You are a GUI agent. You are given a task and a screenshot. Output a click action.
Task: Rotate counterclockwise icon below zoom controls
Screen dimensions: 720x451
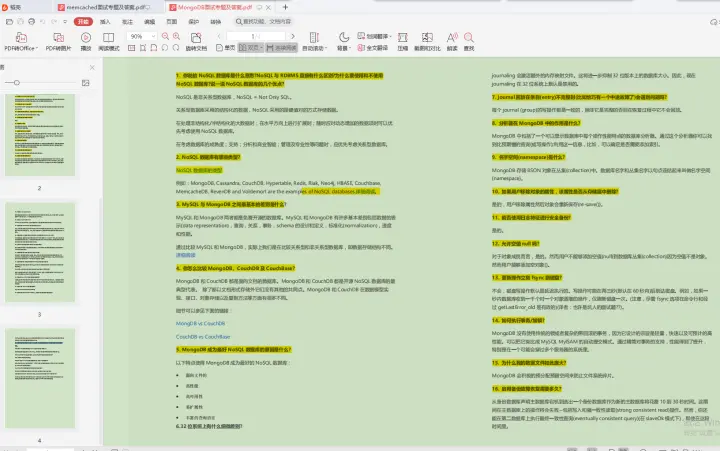click(165, 48)
